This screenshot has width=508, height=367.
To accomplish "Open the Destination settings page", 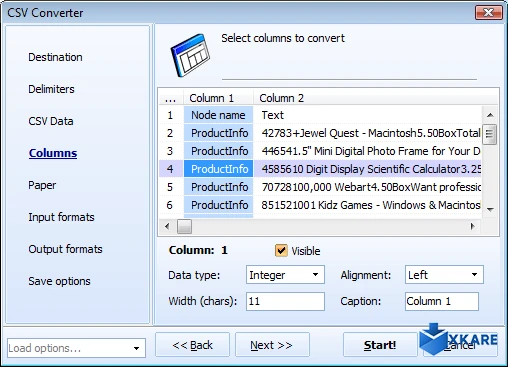I will [x=55, y=57].
